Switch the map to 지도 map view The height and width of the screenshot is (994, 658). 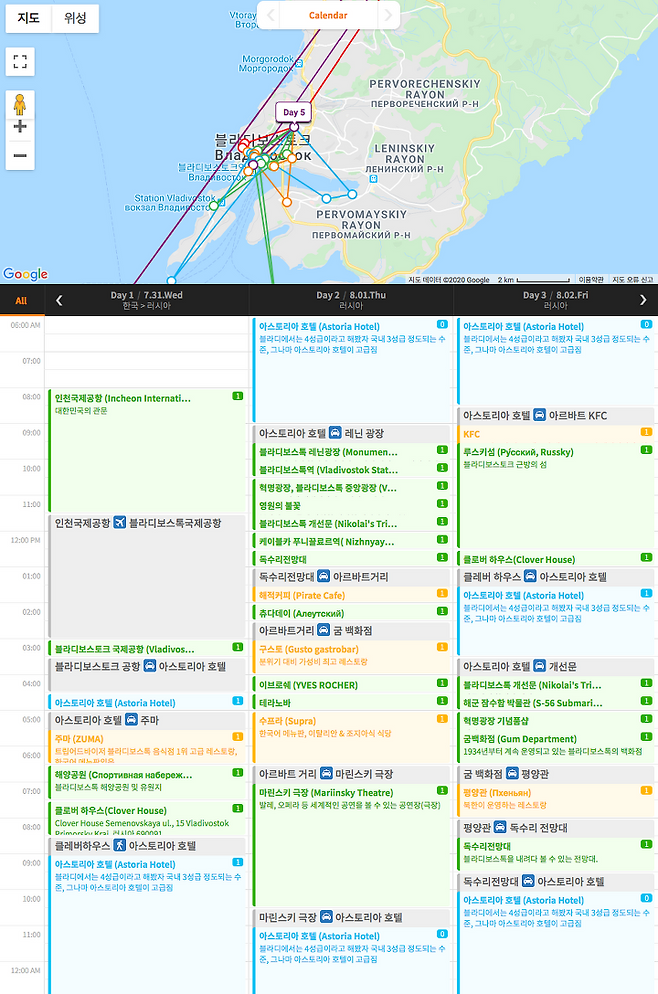[29, 18]
